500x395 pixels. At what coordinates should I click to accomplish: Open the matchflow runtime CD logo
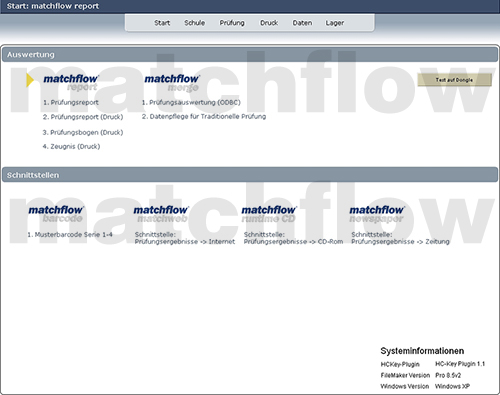coord(269,214)
